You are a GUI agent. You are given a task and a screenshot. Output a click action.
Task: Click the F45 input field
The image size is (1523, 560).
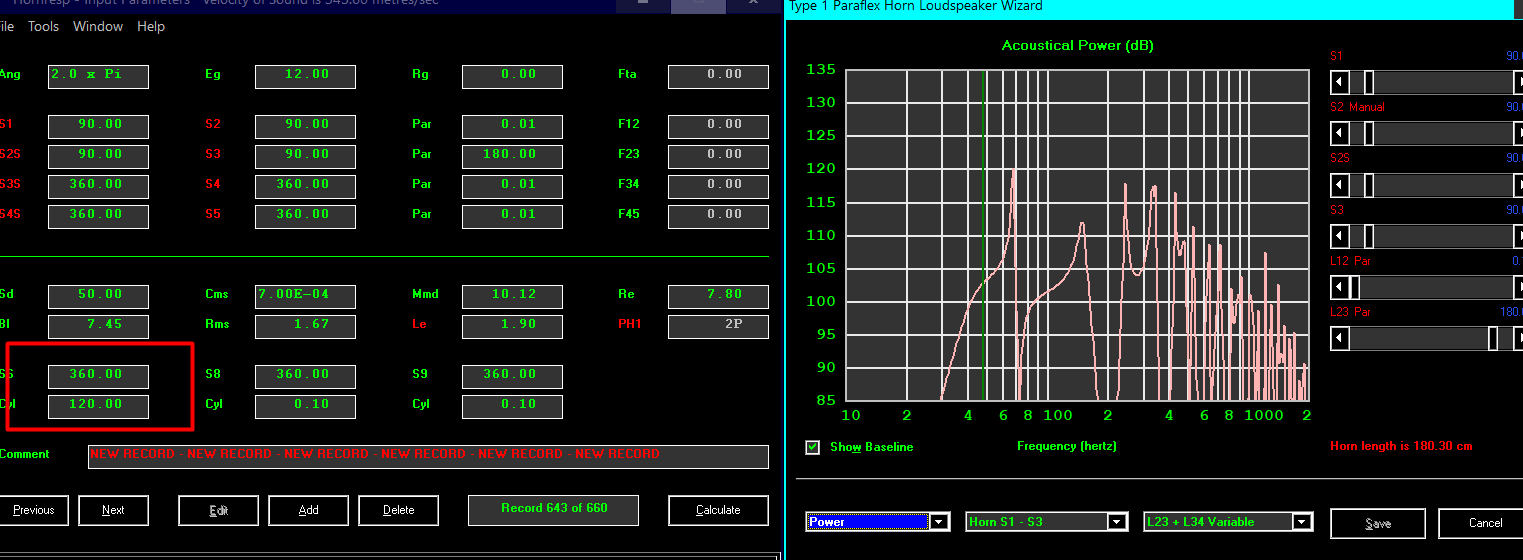pos(718,216)
